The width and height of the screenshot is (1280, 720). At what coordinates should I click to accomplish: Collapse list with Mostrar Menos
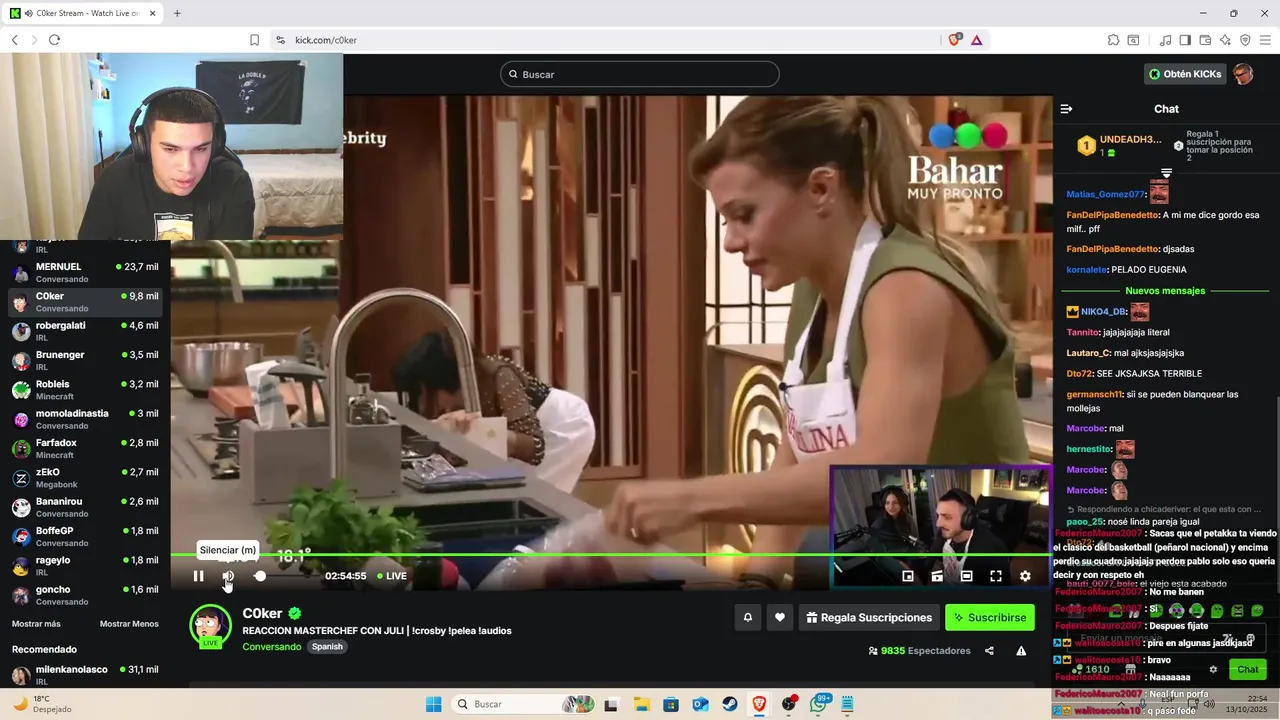coord(129,624)
